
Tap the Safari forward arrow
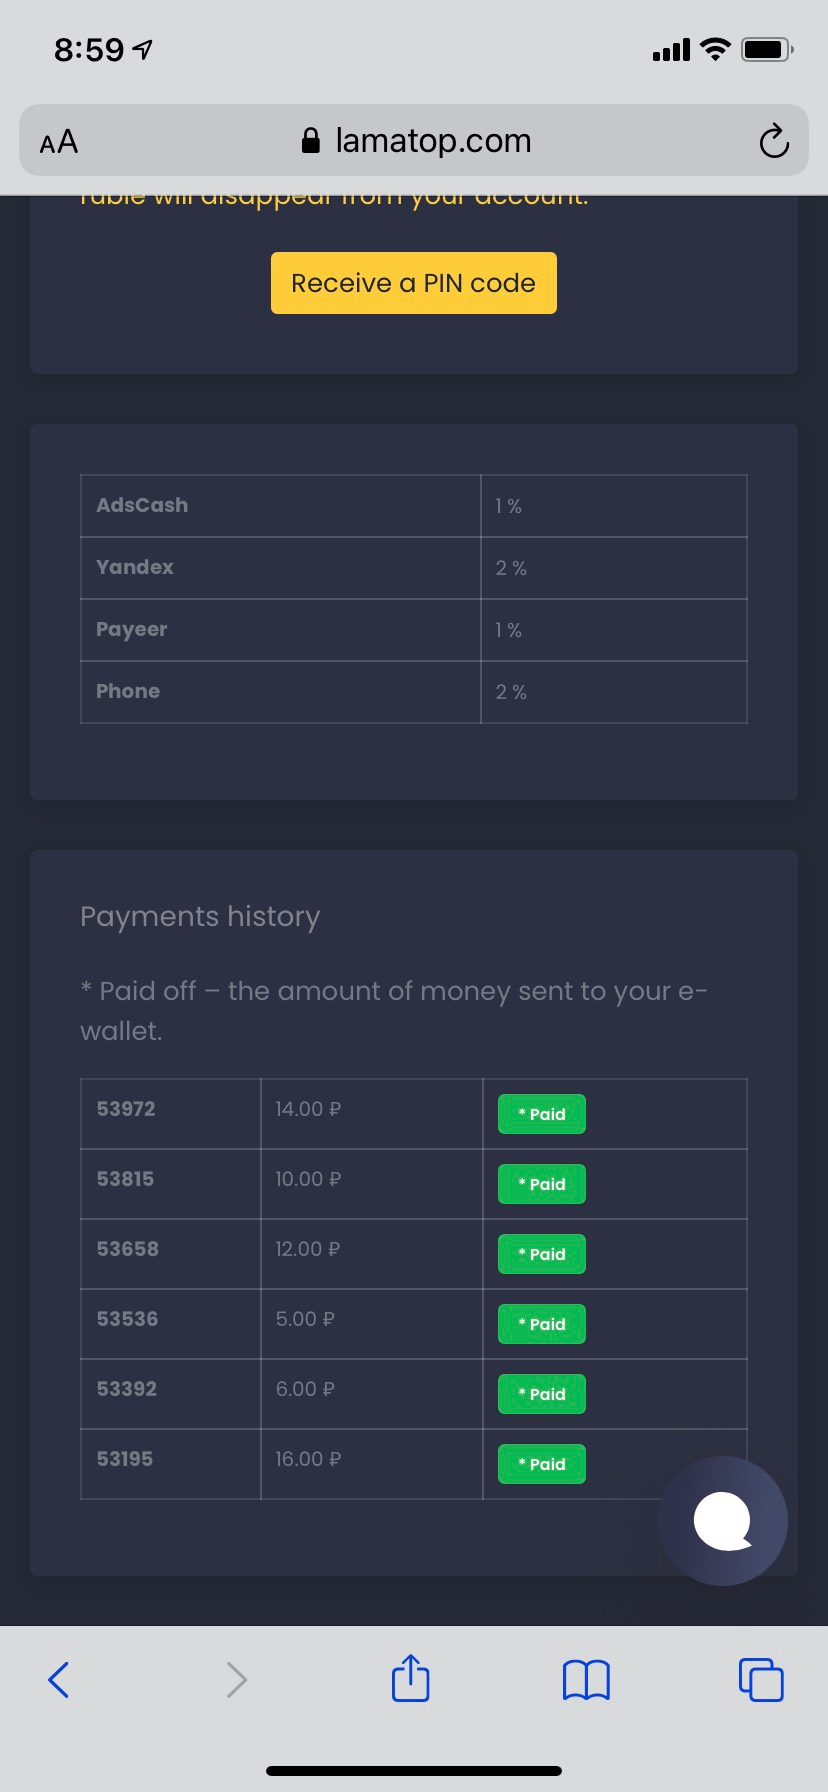coord(236,1679)
